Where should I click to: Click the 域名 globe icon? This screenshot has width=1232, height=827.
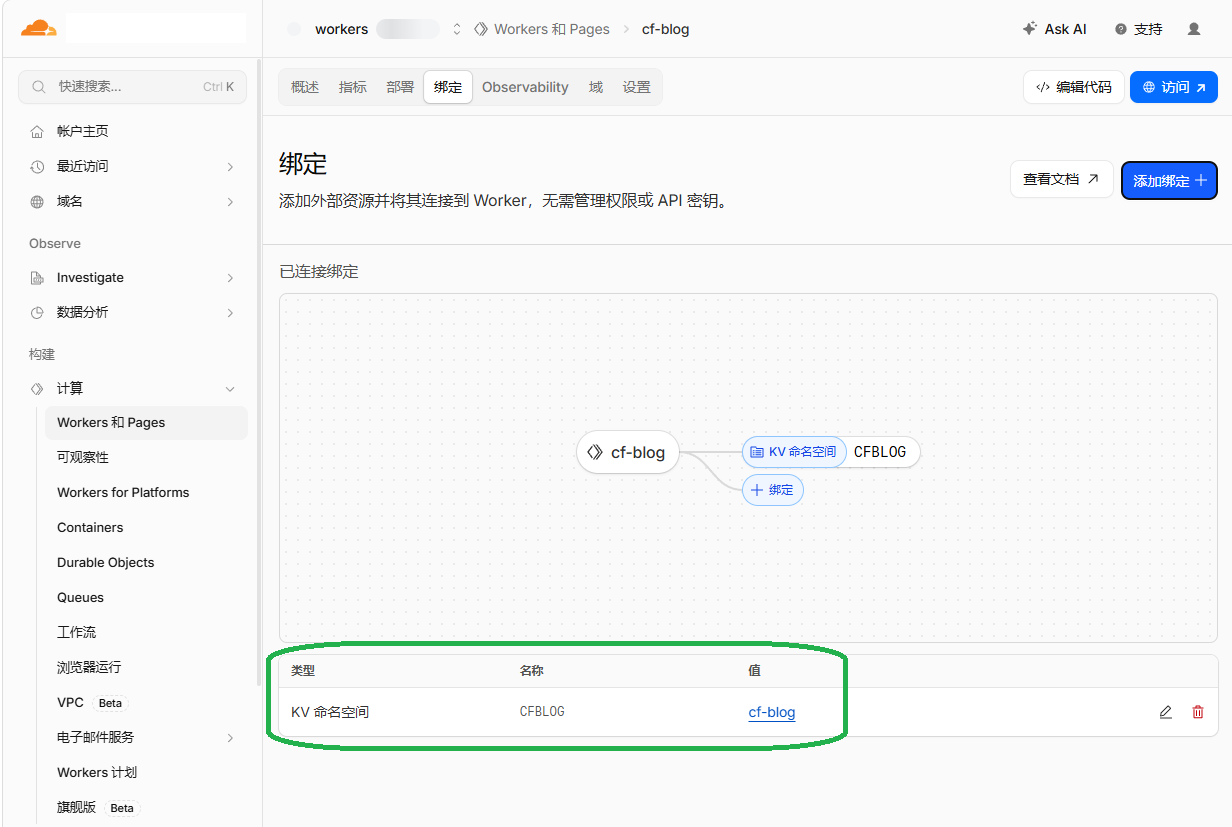pyautogui.click(x=37, y=201)
